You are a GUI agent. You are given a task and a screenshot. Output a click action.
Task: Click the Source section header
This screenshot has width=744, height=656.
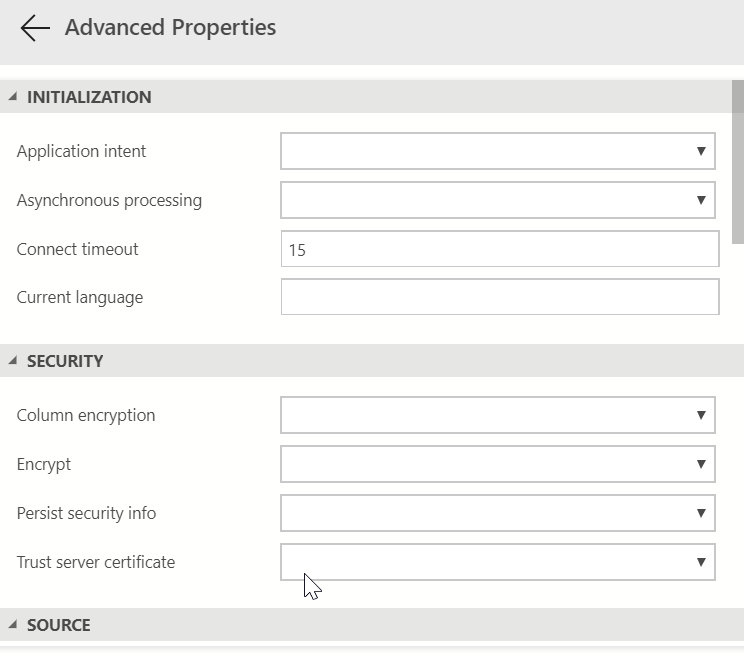click(x=59, y=625)
